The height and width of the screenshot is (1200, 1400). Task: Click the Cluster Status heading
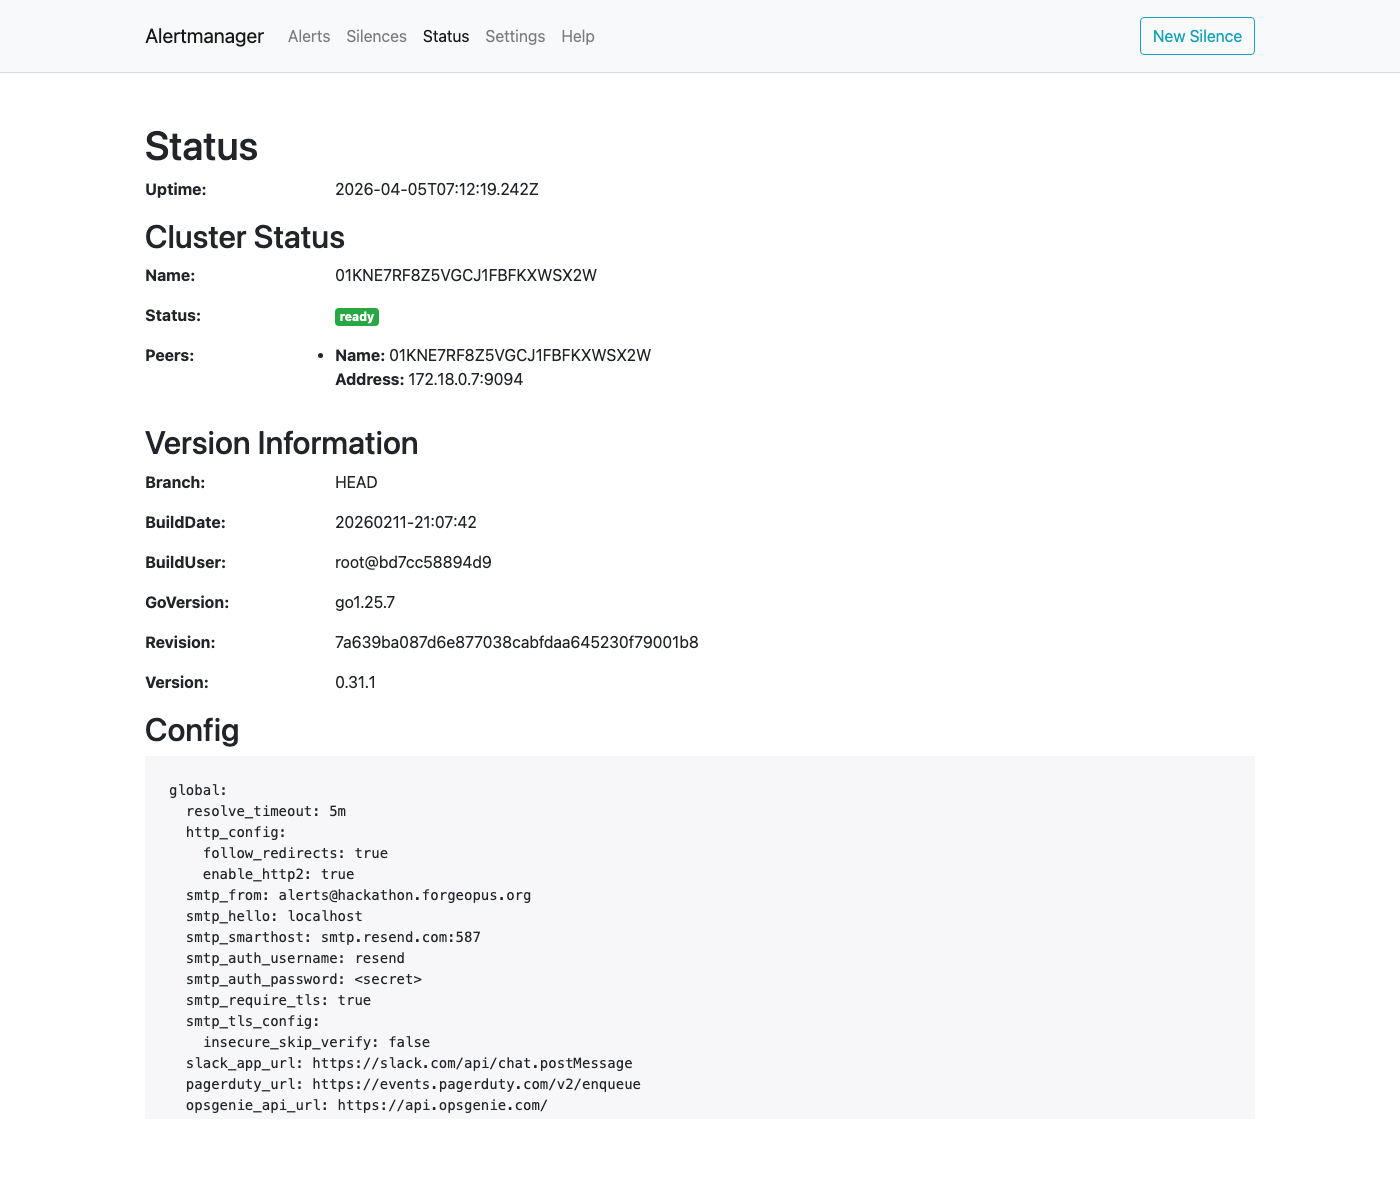coord(244,237)
